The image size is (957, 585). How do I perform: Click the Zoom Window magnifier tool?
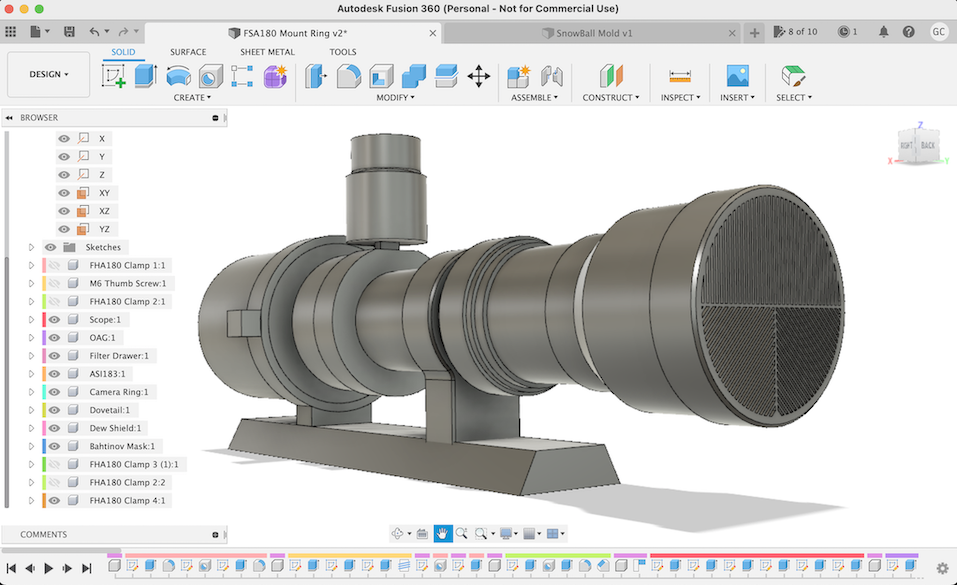[x=481, y=534]
